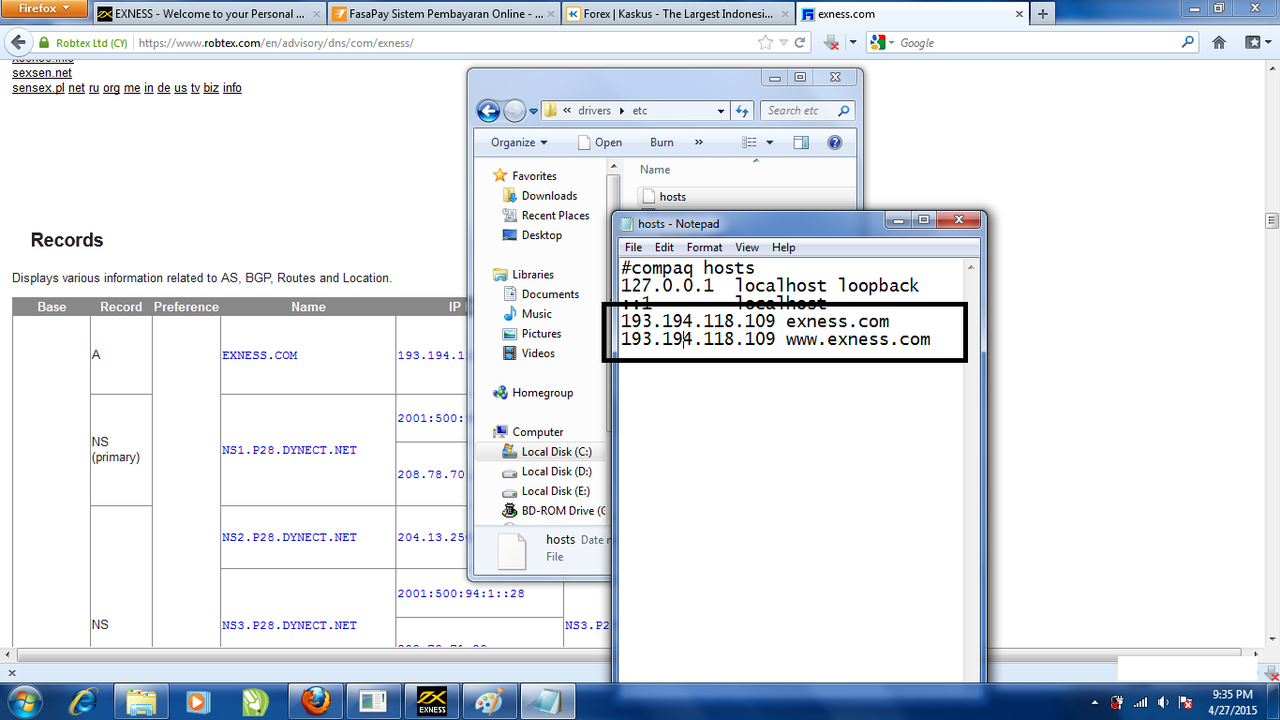Viewport: 1280px width, 720px height.
Task: Open the Explorer view options dropdown
Action: 771,143
